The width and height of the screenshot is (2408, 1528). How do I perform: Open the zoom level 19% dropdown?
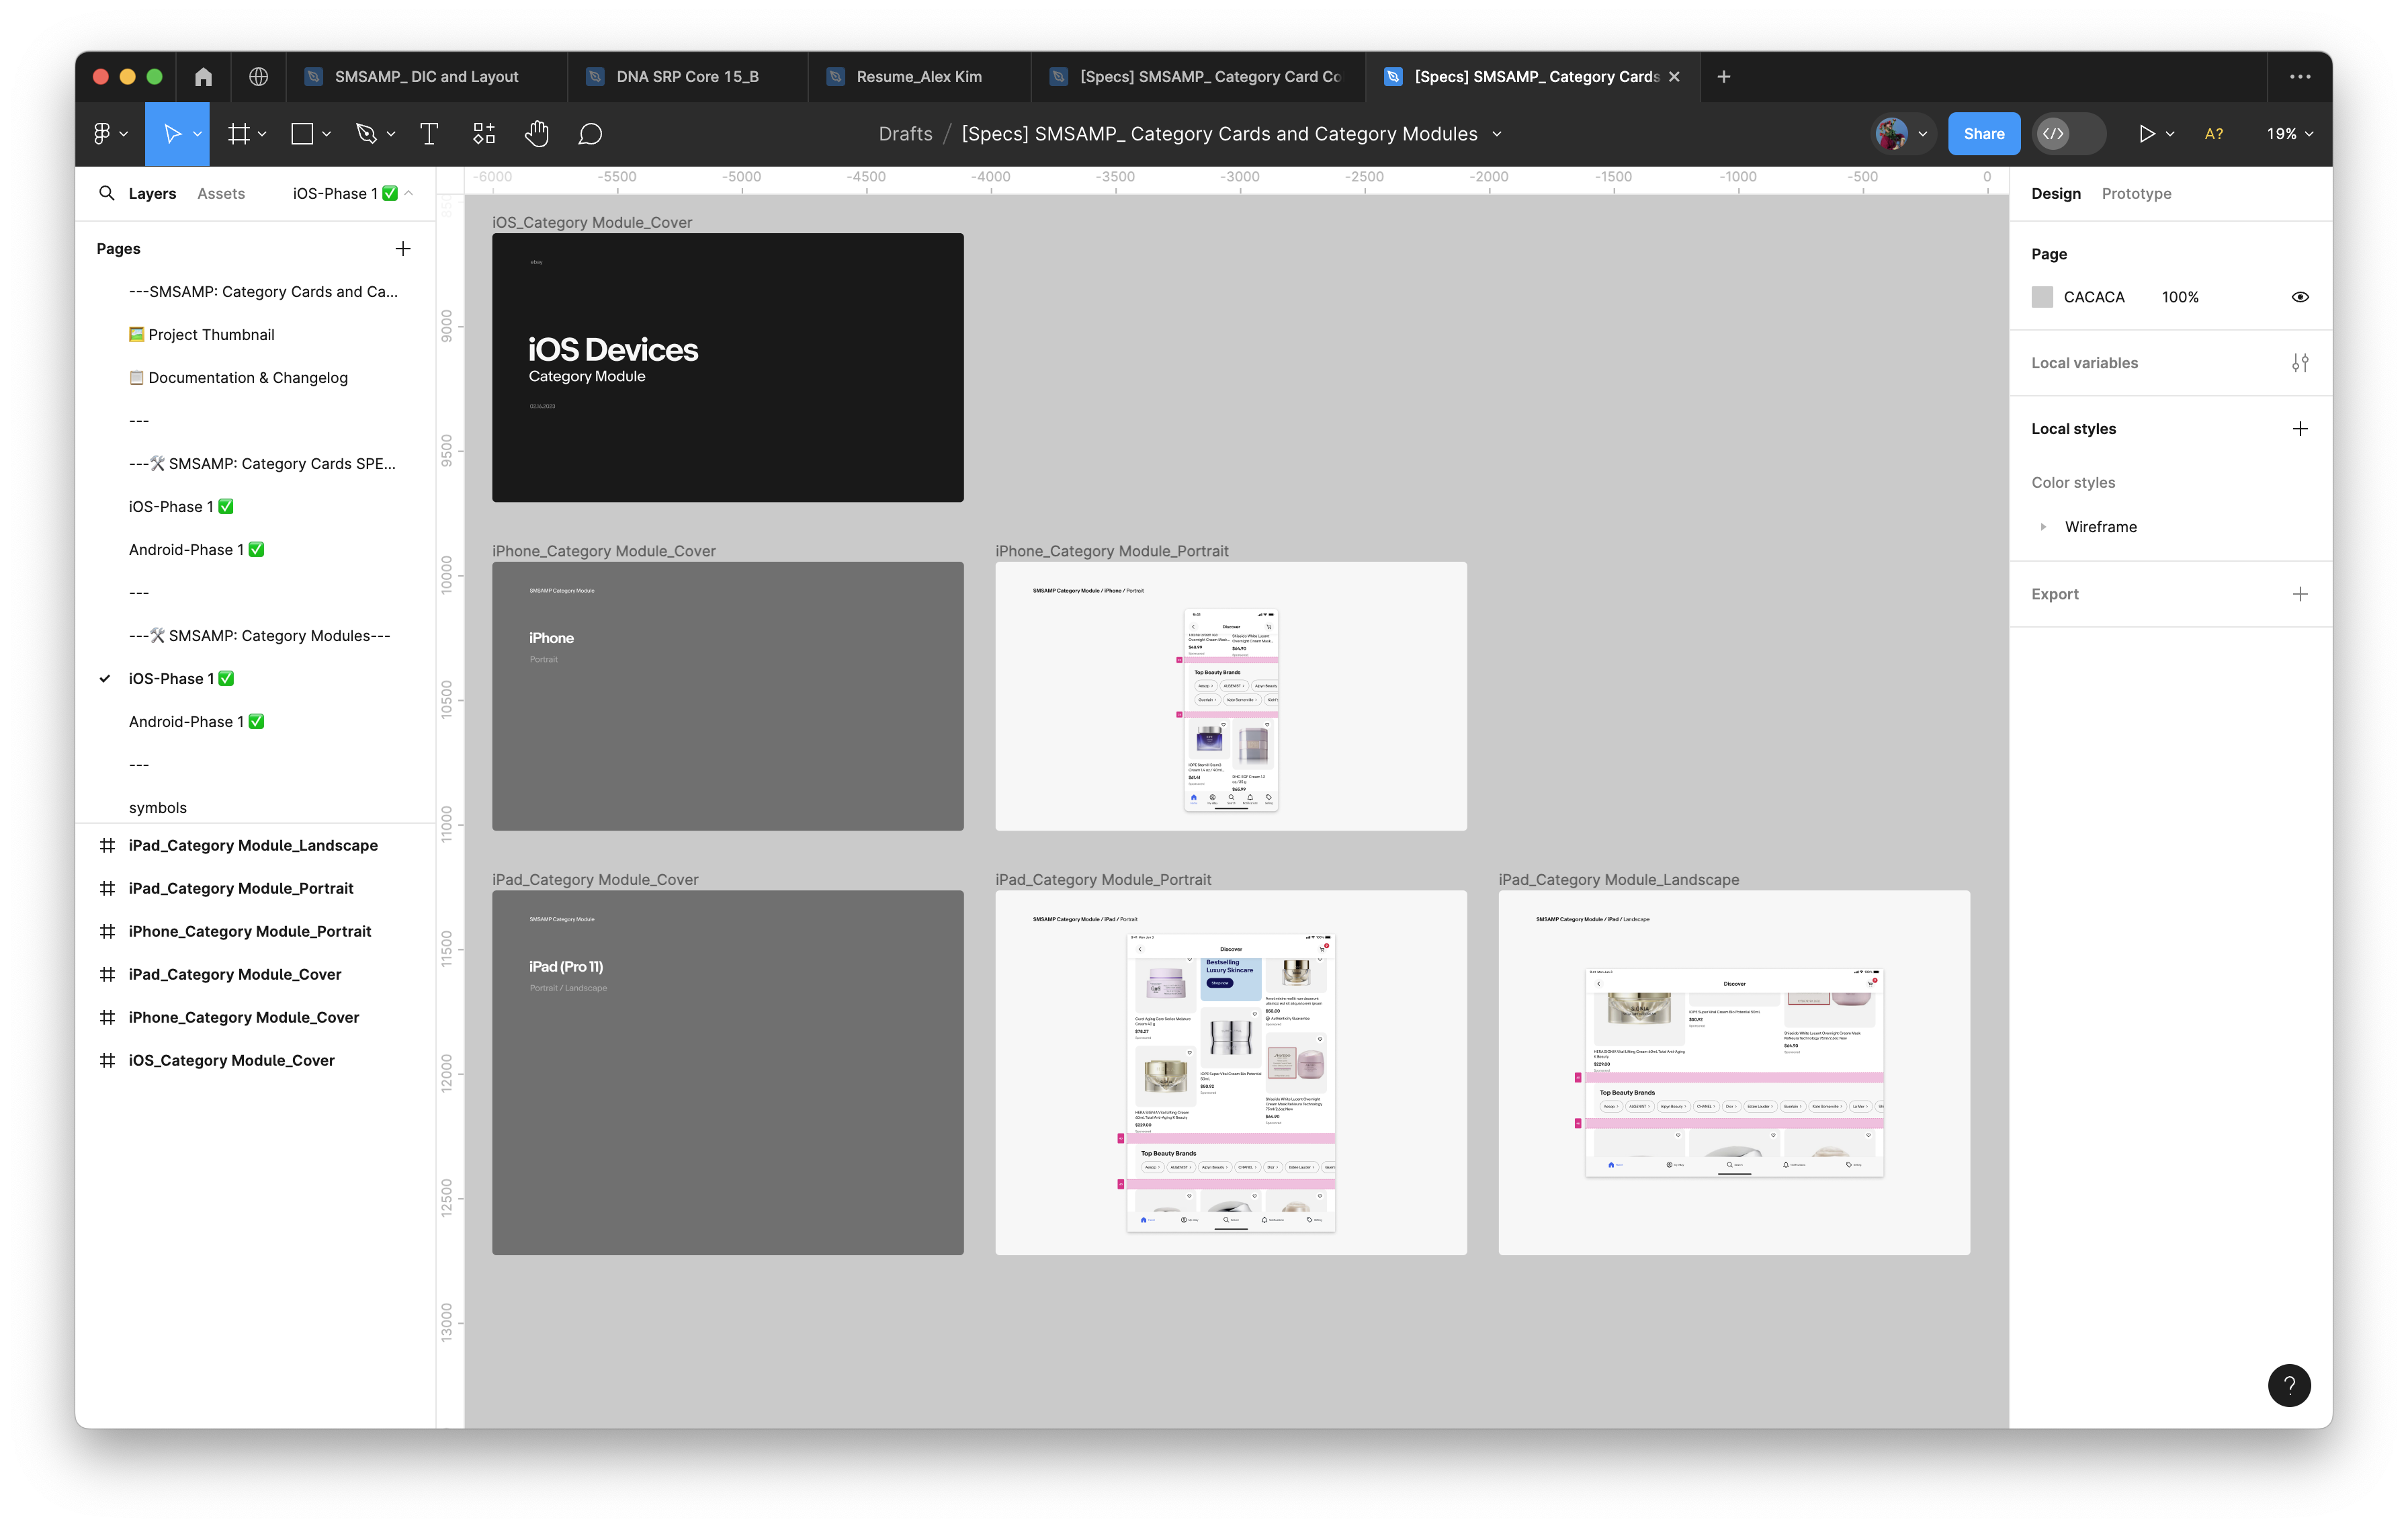point(2290,133)
